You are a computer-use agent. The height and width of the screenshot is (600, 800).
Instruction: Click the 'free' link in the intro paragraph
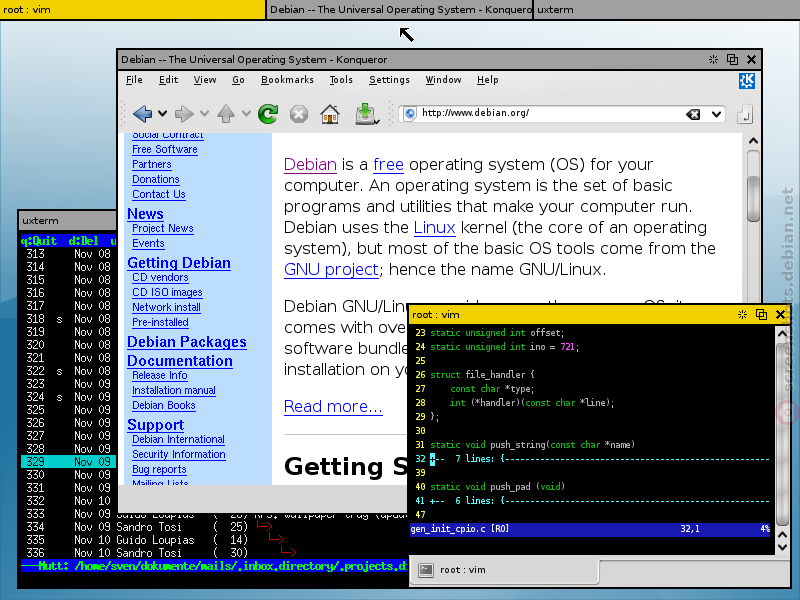click(388, 164)
